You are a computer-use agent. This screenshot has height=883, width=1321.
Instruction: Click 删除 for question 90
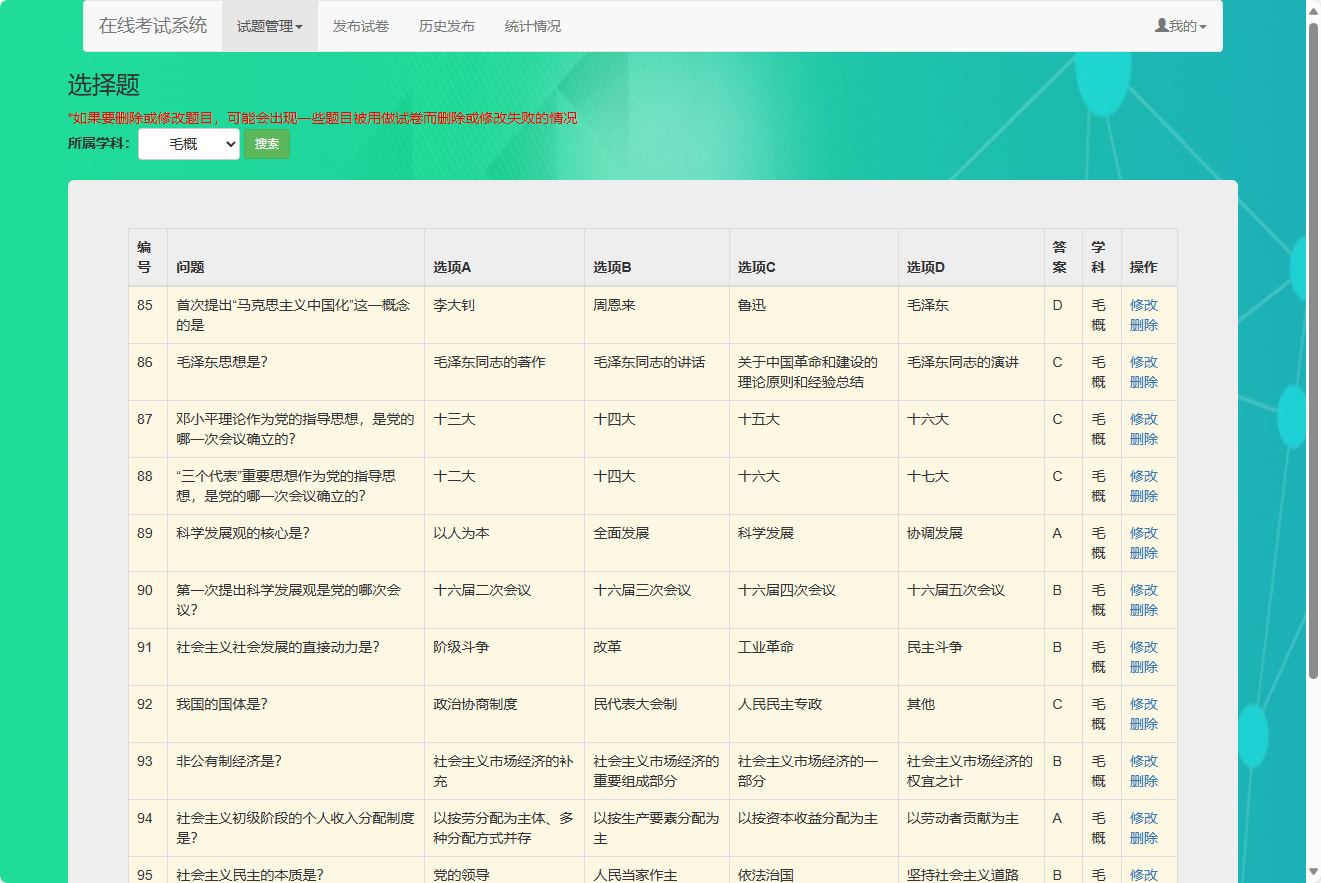coord(1143,610)
